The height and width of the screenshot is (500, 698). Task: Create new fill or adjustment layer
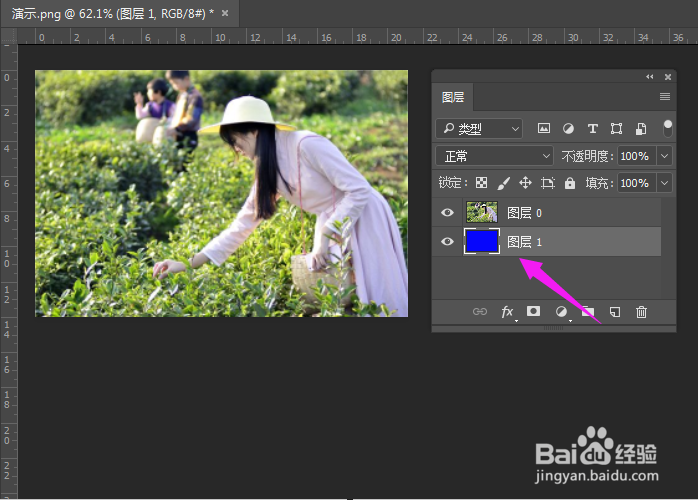point(562,312)
